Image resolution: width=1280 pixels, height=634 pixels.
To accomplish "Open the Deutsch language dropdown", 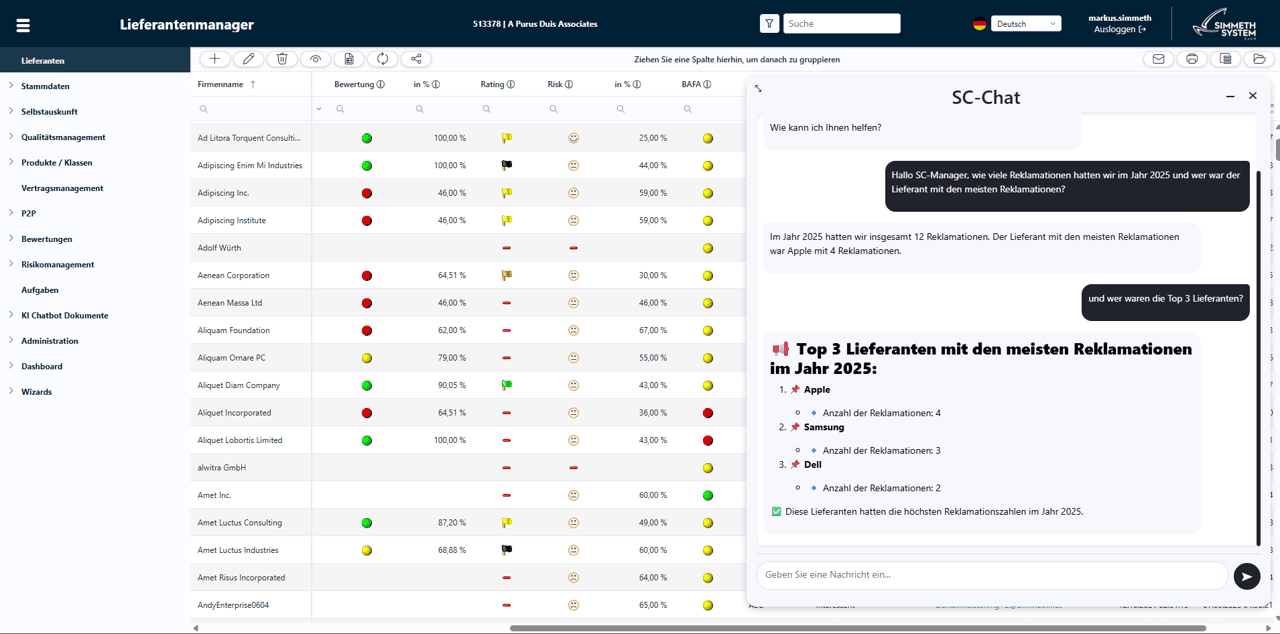I will pyautogui.click(x=1025, y=24).
